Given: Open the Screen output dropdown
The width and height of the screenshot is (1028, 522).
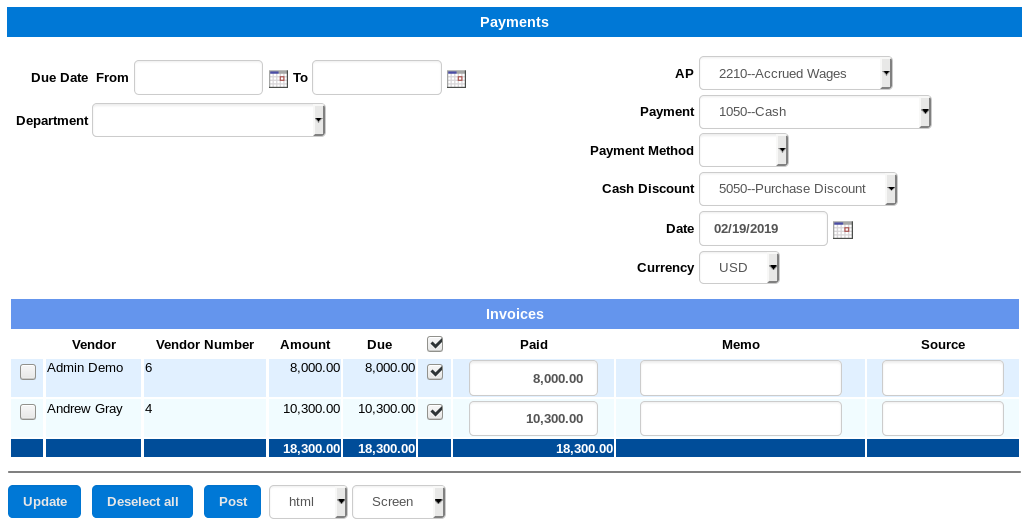Looking at the screenshot, I should click(399, 502).
